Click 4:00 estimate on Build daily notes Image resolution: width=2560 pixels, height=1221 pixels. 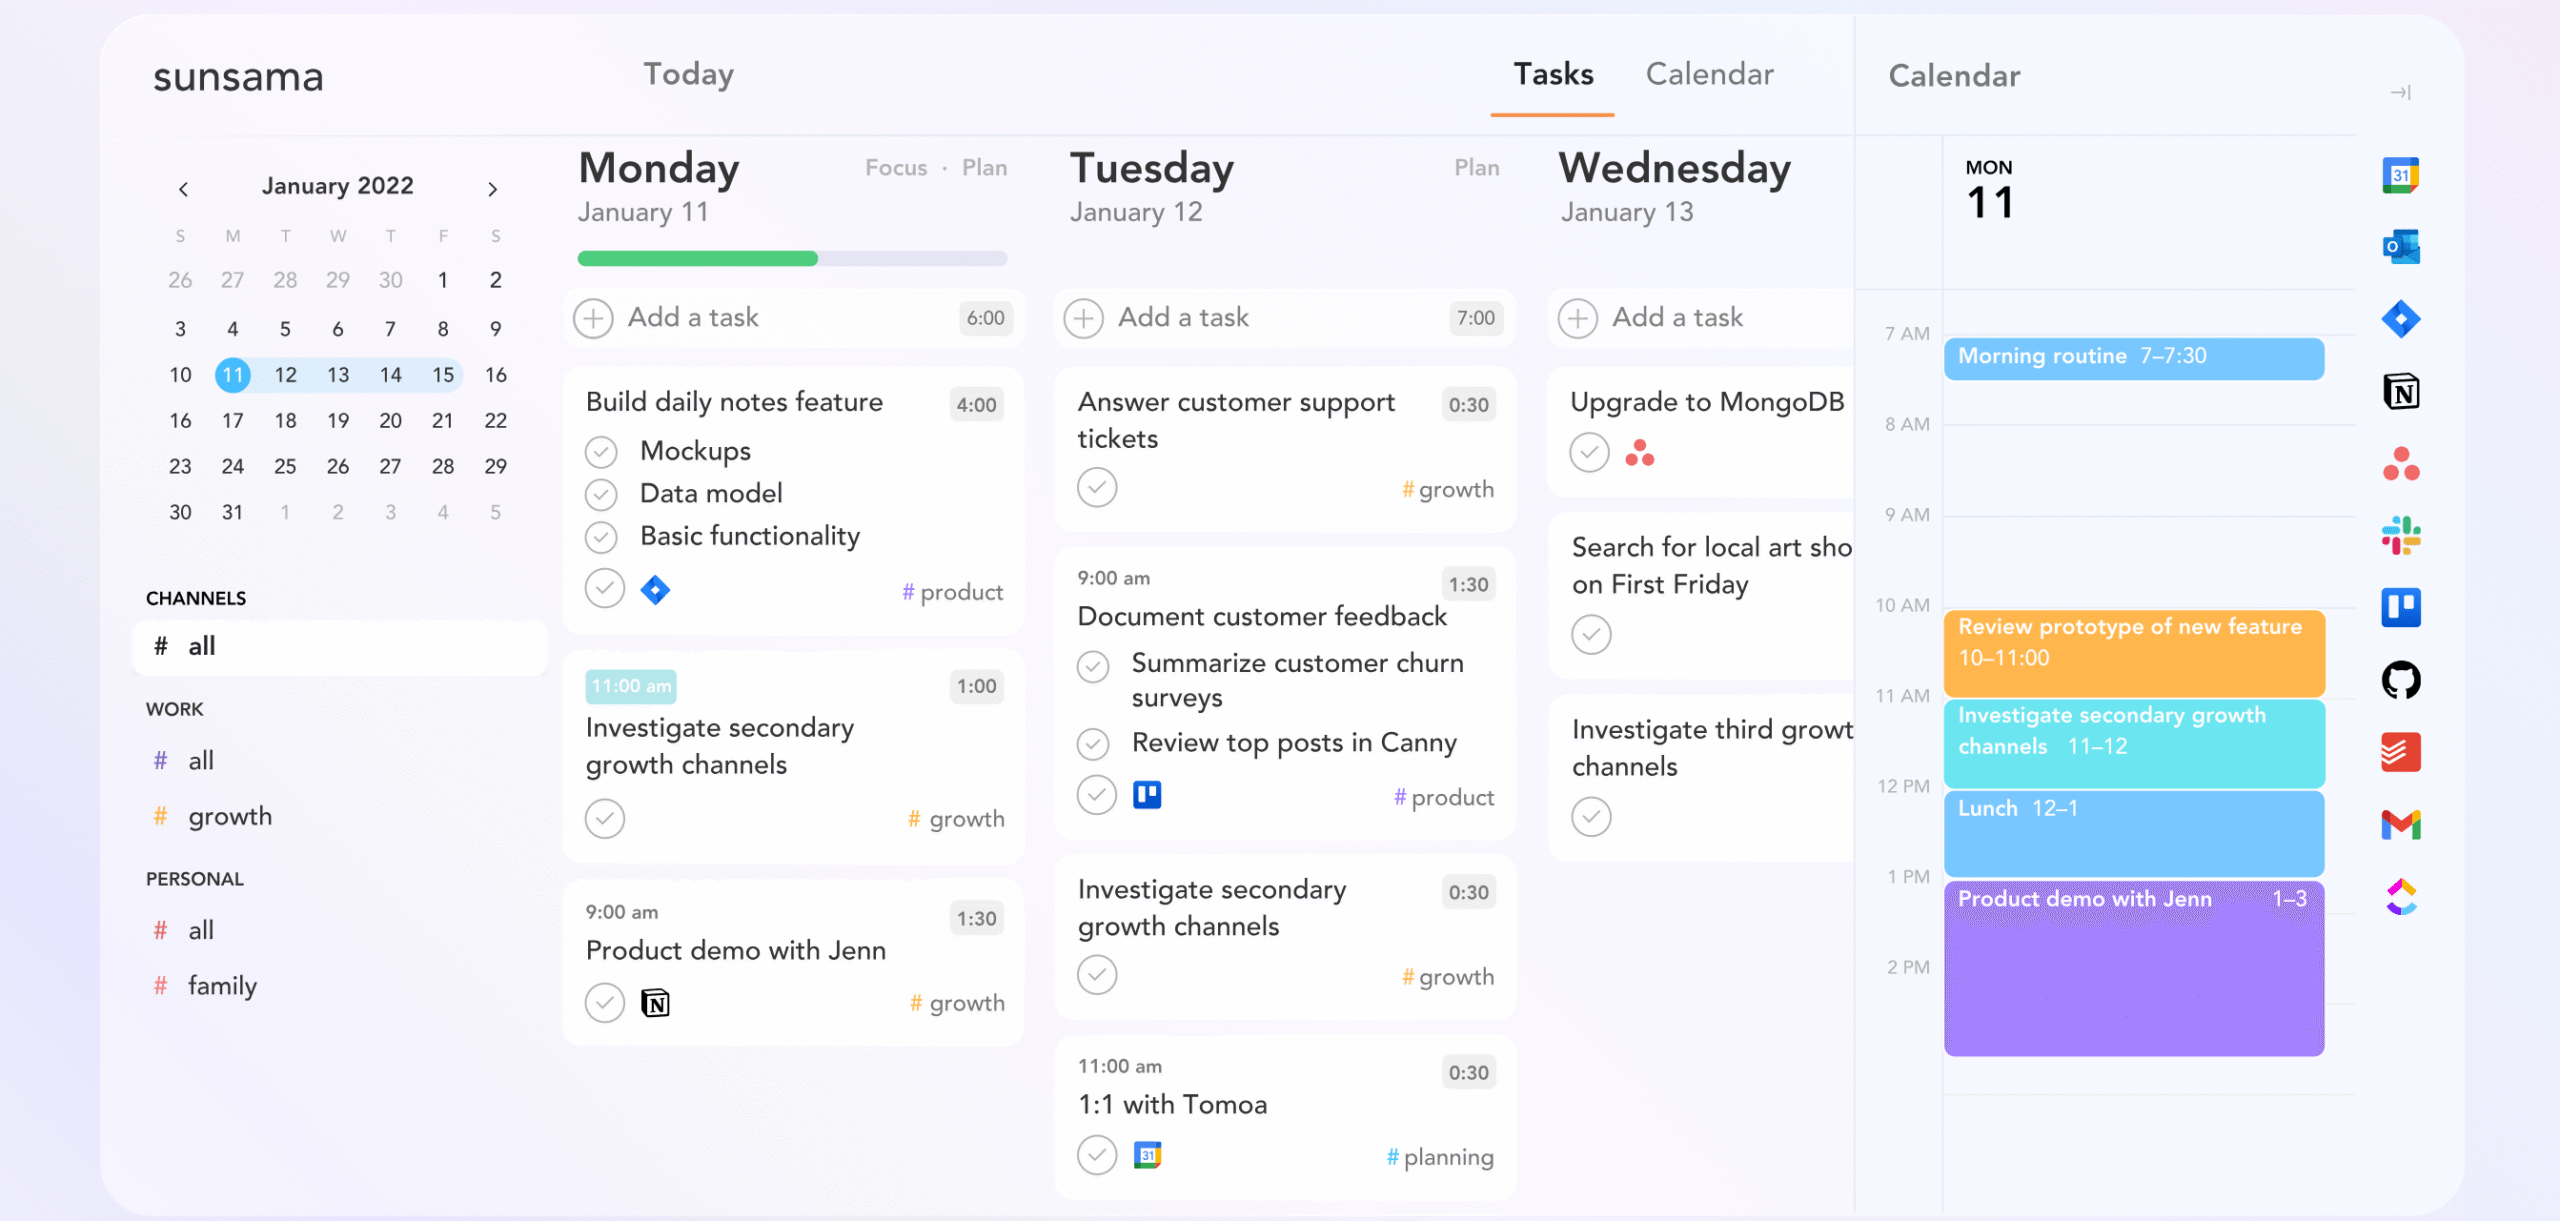pyautogui.click(x=976, y=405)
